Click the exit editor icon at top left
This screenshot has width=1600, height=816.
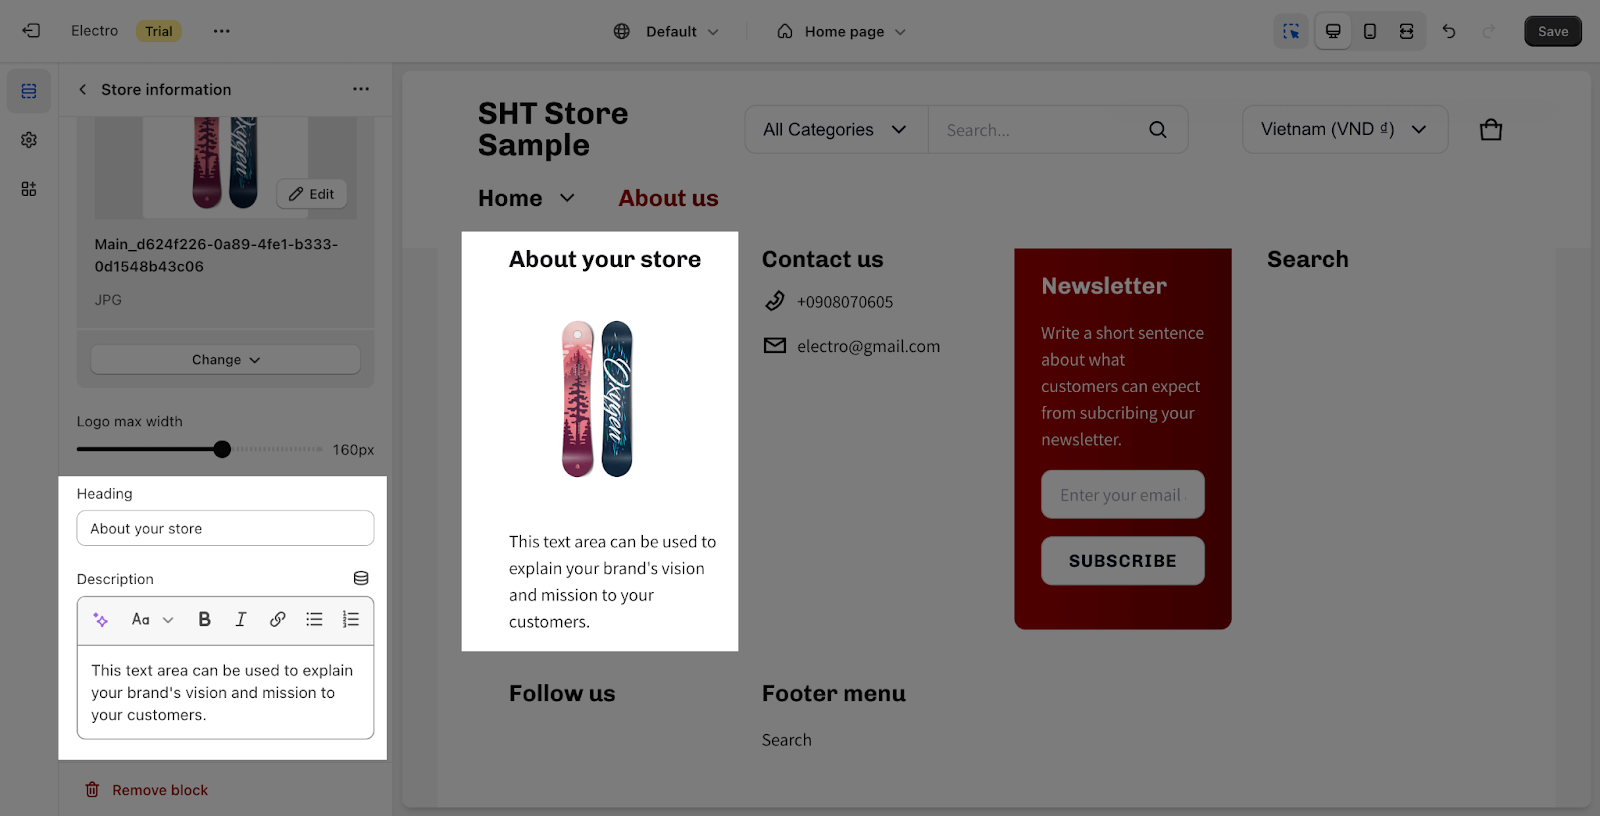pyautogui.click(x=31, y=31)
